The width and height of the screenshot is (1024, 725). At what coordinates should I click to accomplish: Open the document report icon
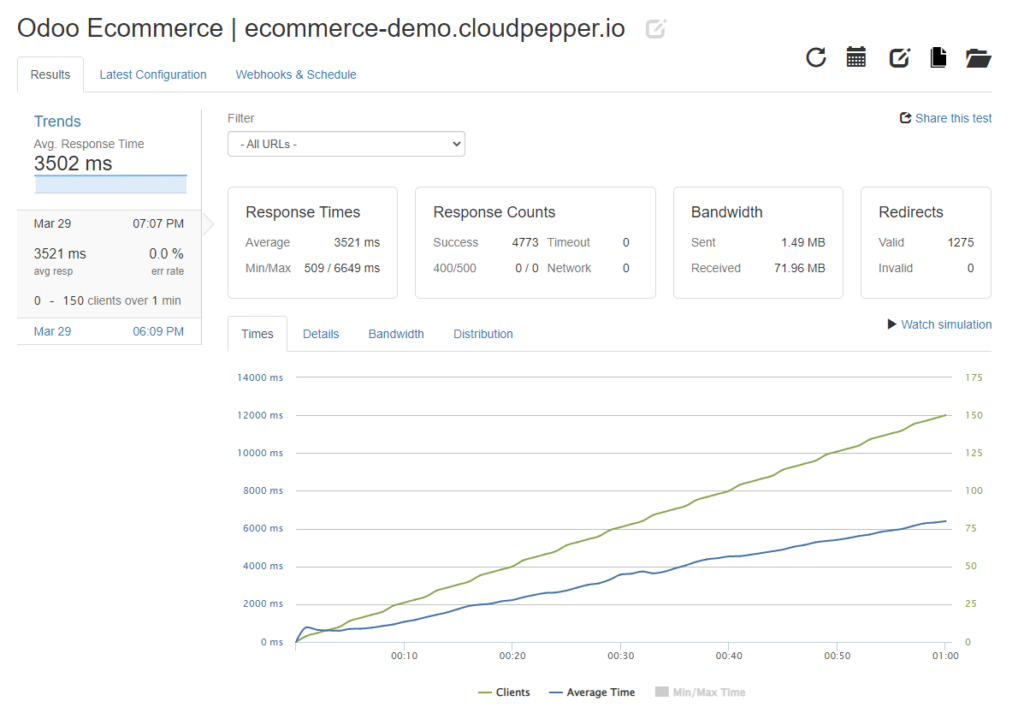938,58
